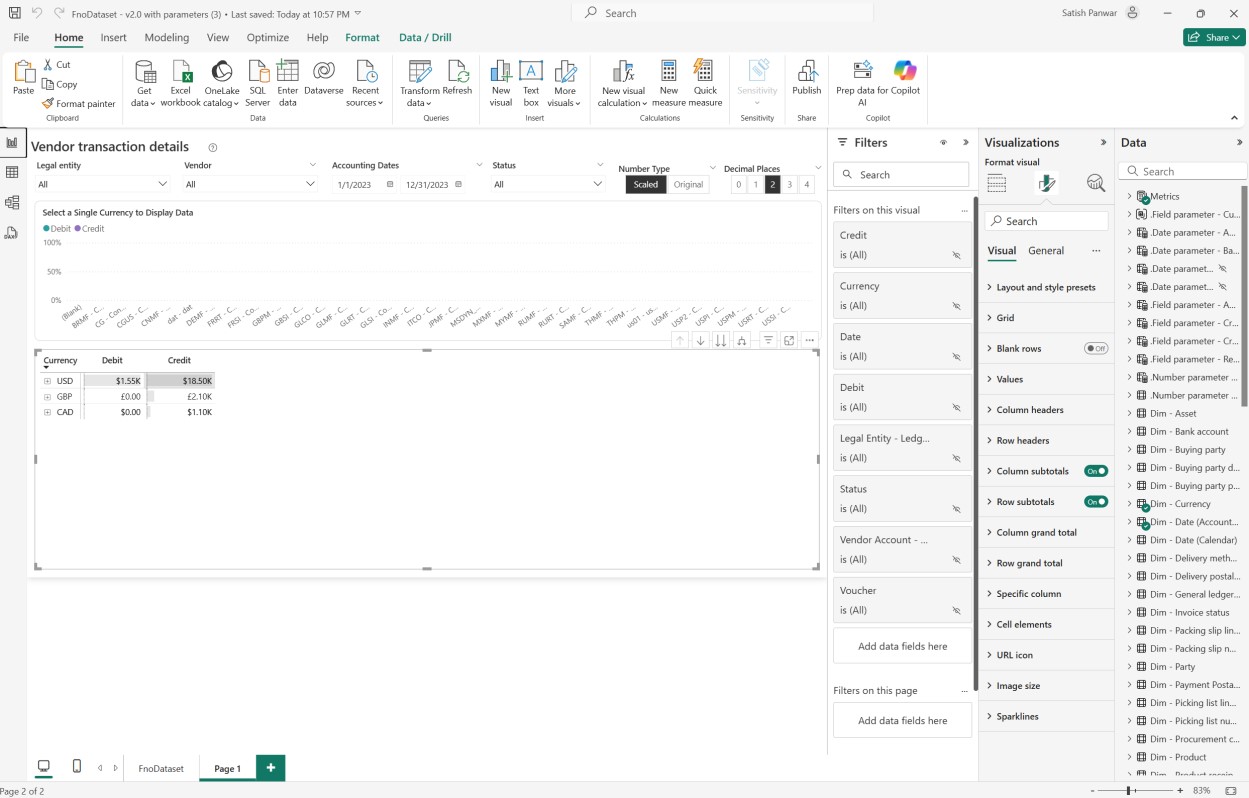The height and width of the screenshot is (798, 1249).
Task: Switch to the FnoDataset page tab
Action: (161, 768)
